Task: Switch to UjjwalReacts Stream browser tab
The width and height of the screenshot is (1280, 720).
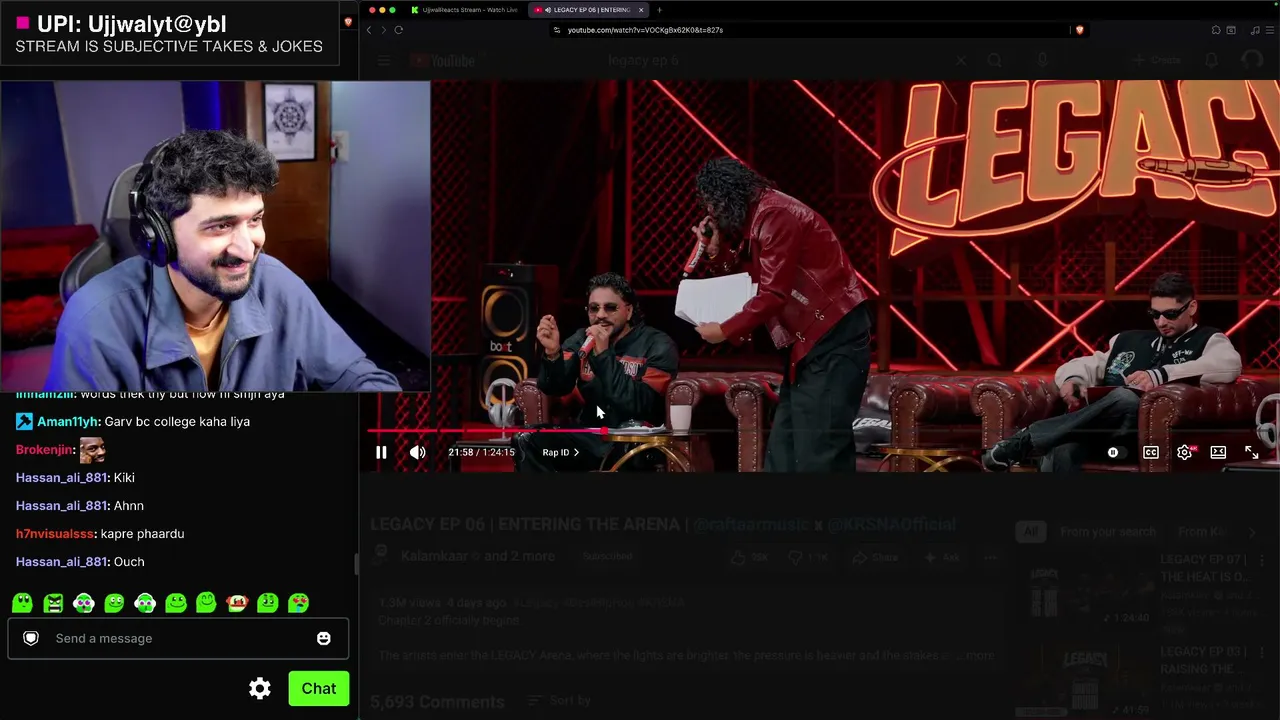Action: (463, 10)
